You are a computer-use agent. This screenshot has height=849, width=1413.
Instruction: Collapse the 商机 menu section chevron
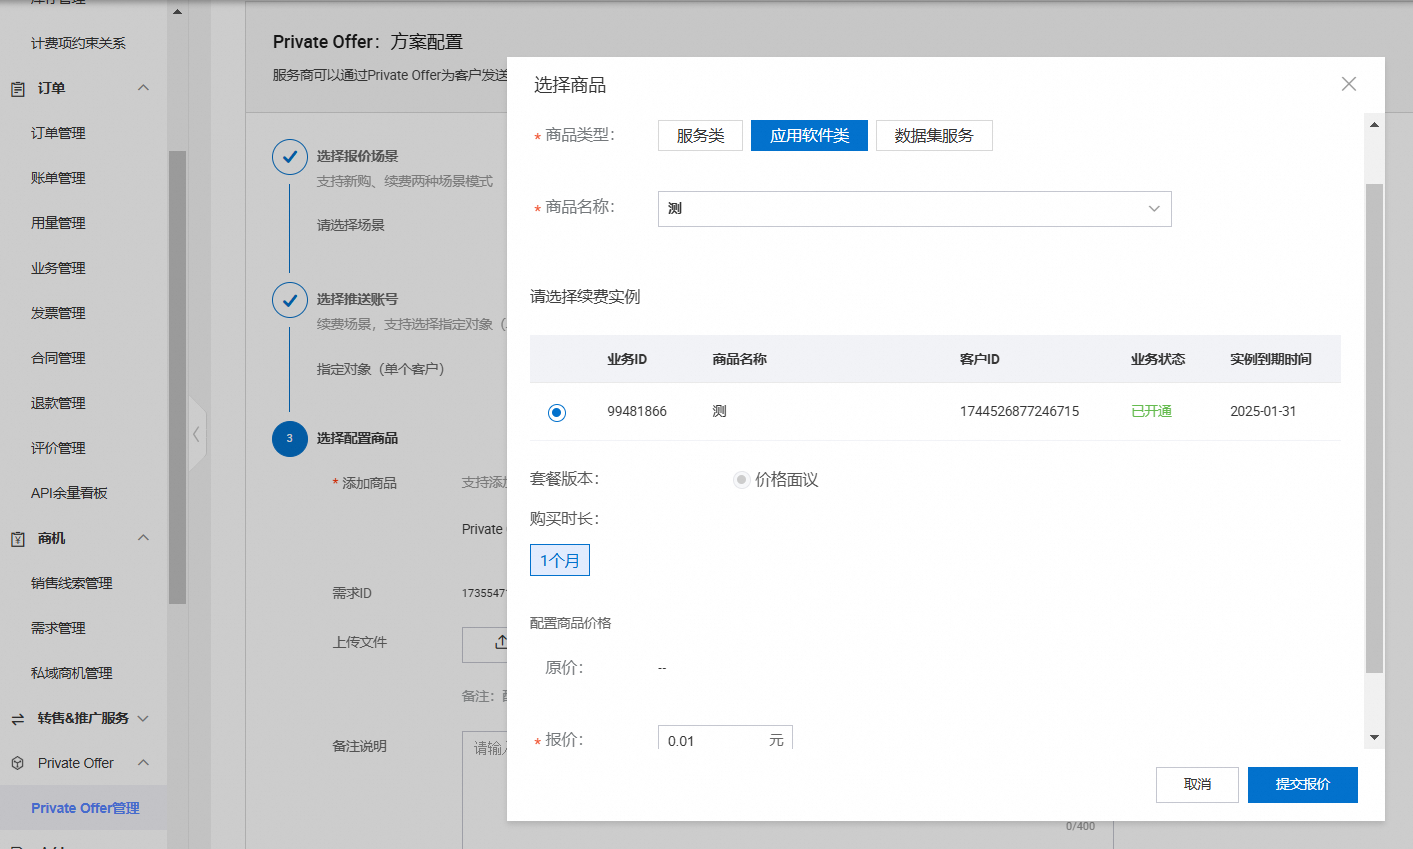pyautogui.click(x=143, y=538)
